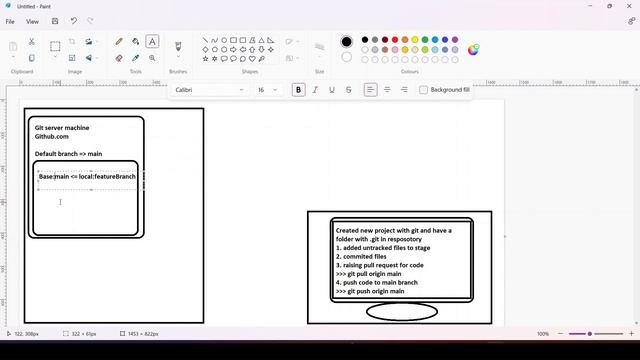Enable the Background fill checkbox

click(423, 90)
